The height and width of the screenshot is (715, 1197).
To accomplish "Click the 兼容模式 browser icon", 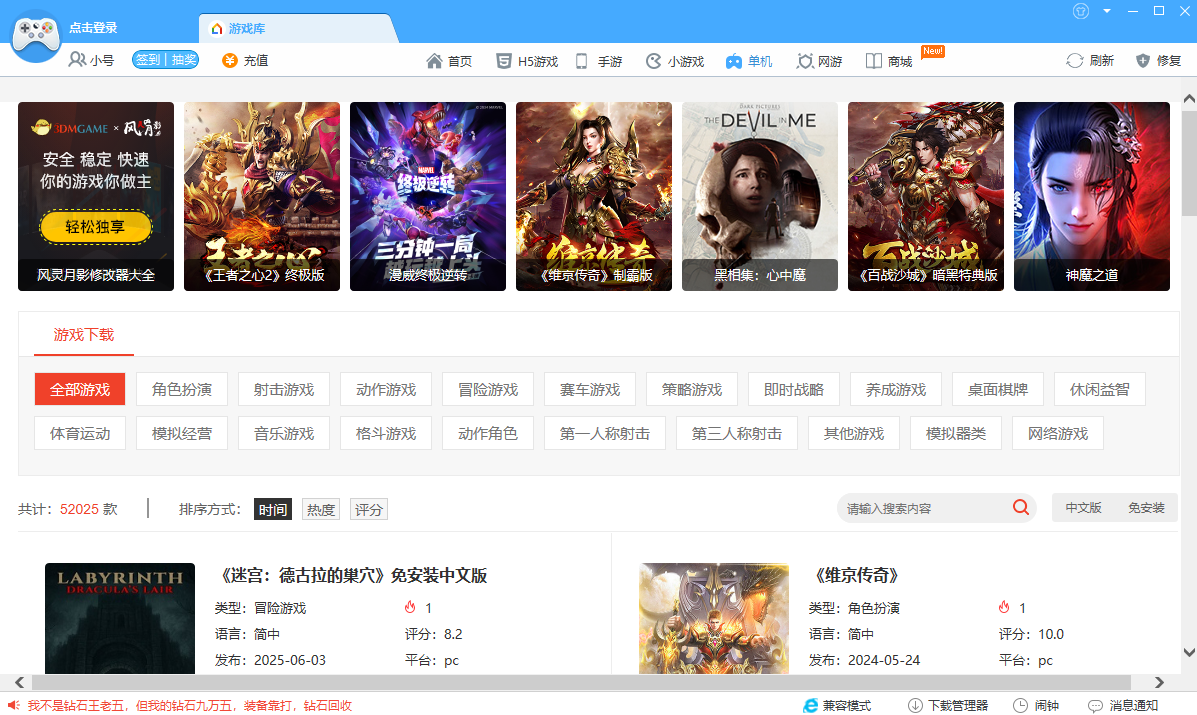I will [810, 706].
